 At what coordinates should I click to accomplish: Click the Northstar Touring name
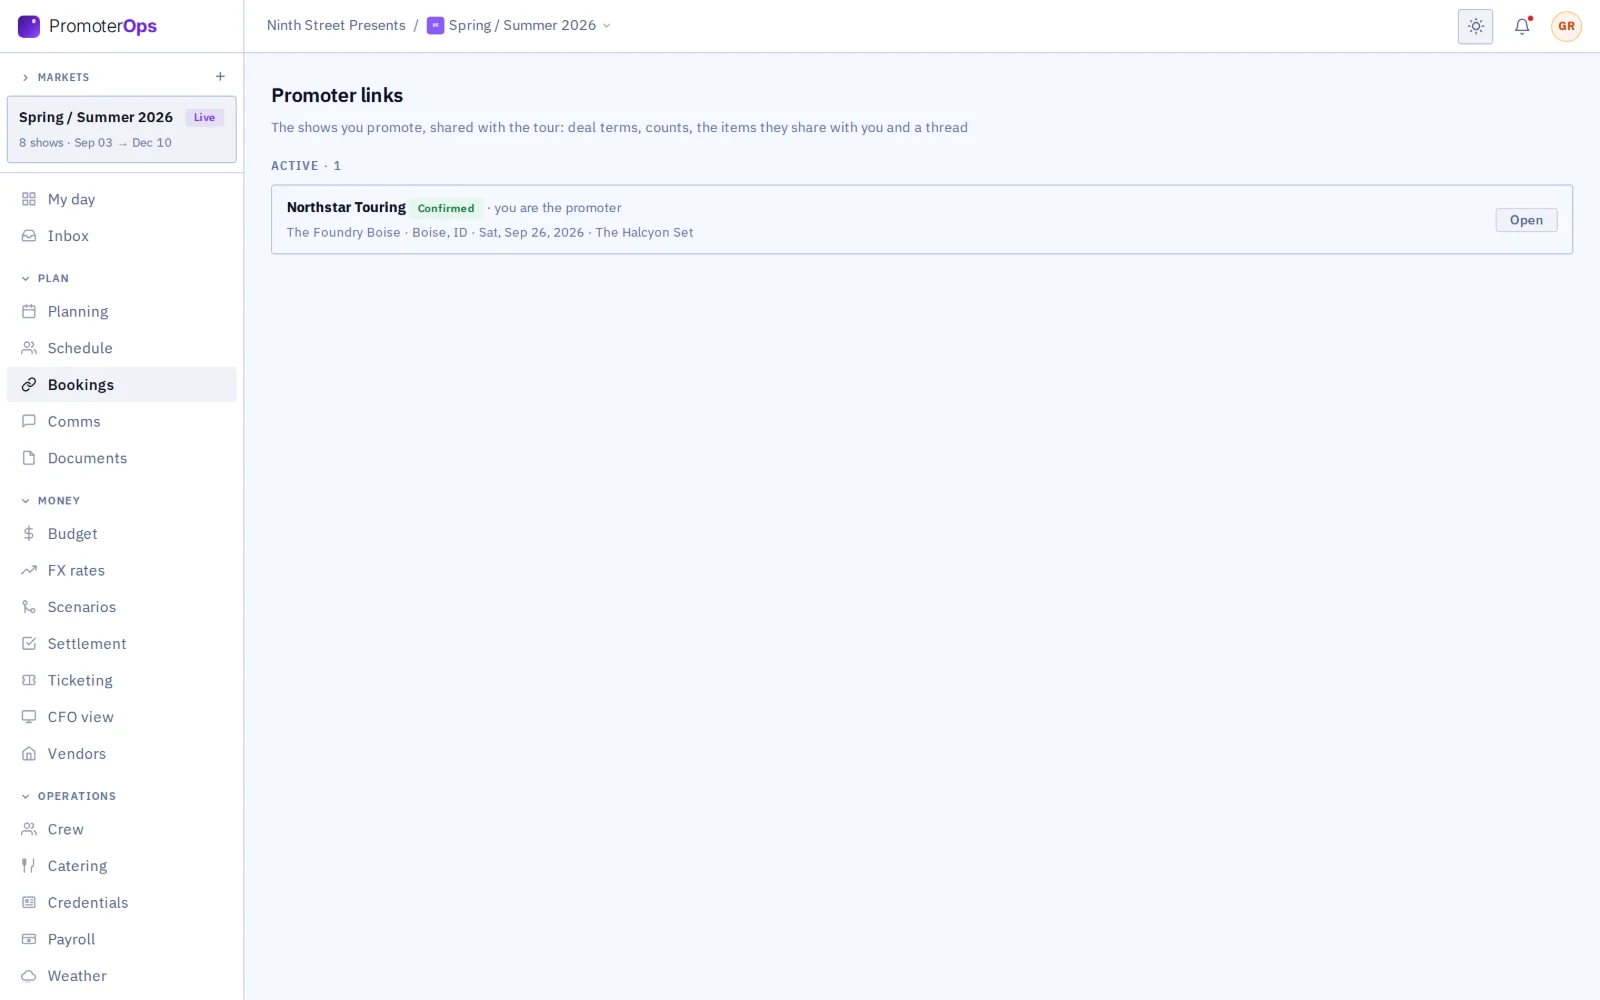point(346,208)
